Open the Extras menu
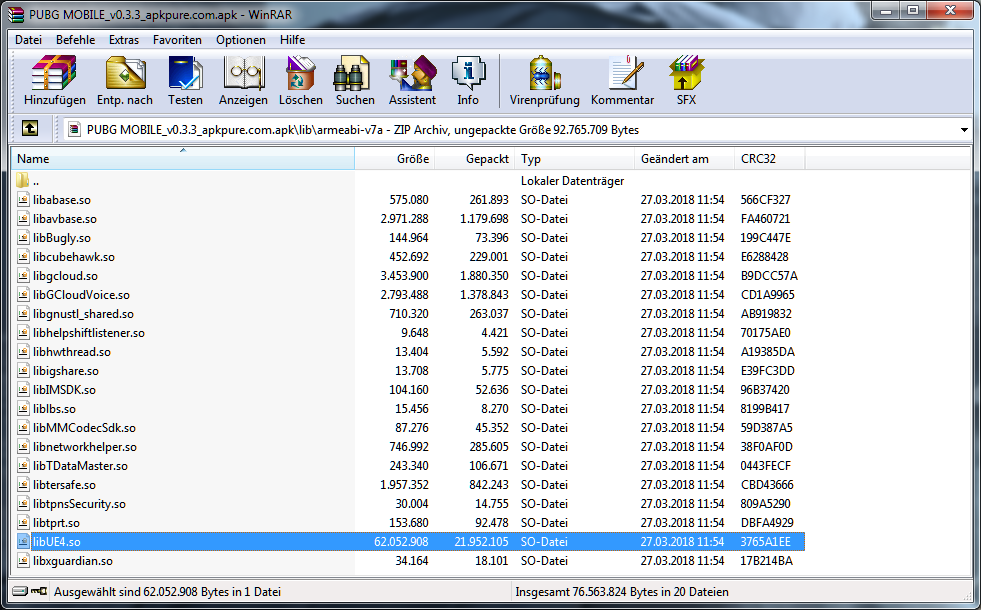The width and height of the screenshot is (981, 610). tap(124, 39)
